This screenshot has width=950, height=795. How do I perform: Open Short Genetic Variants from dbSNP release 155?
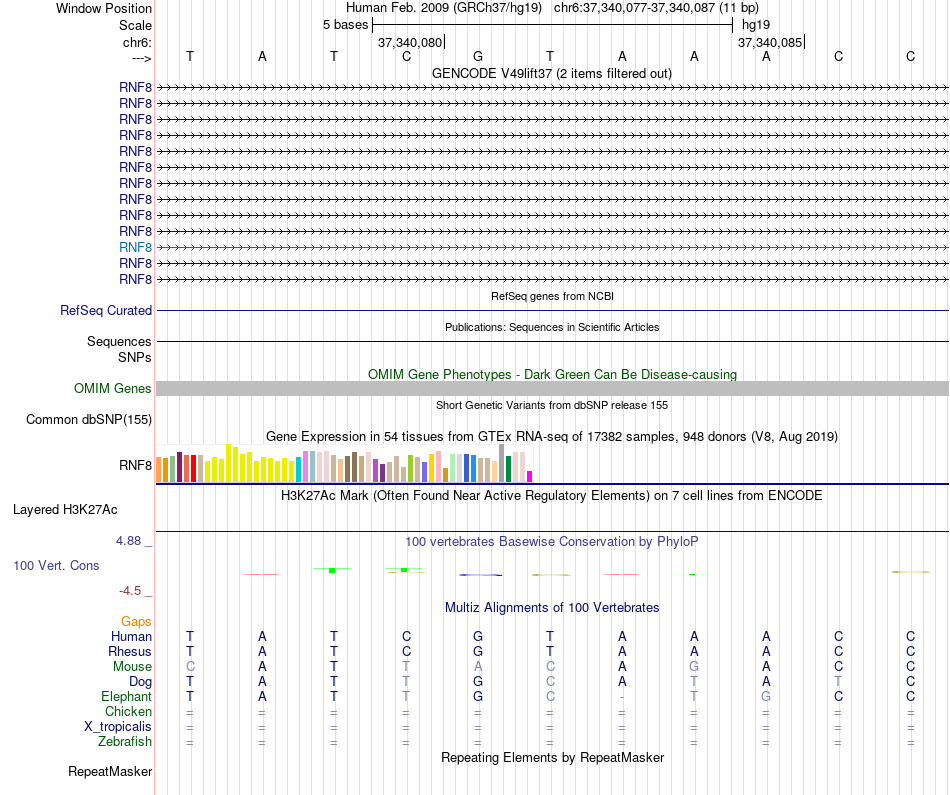point(552,405)
